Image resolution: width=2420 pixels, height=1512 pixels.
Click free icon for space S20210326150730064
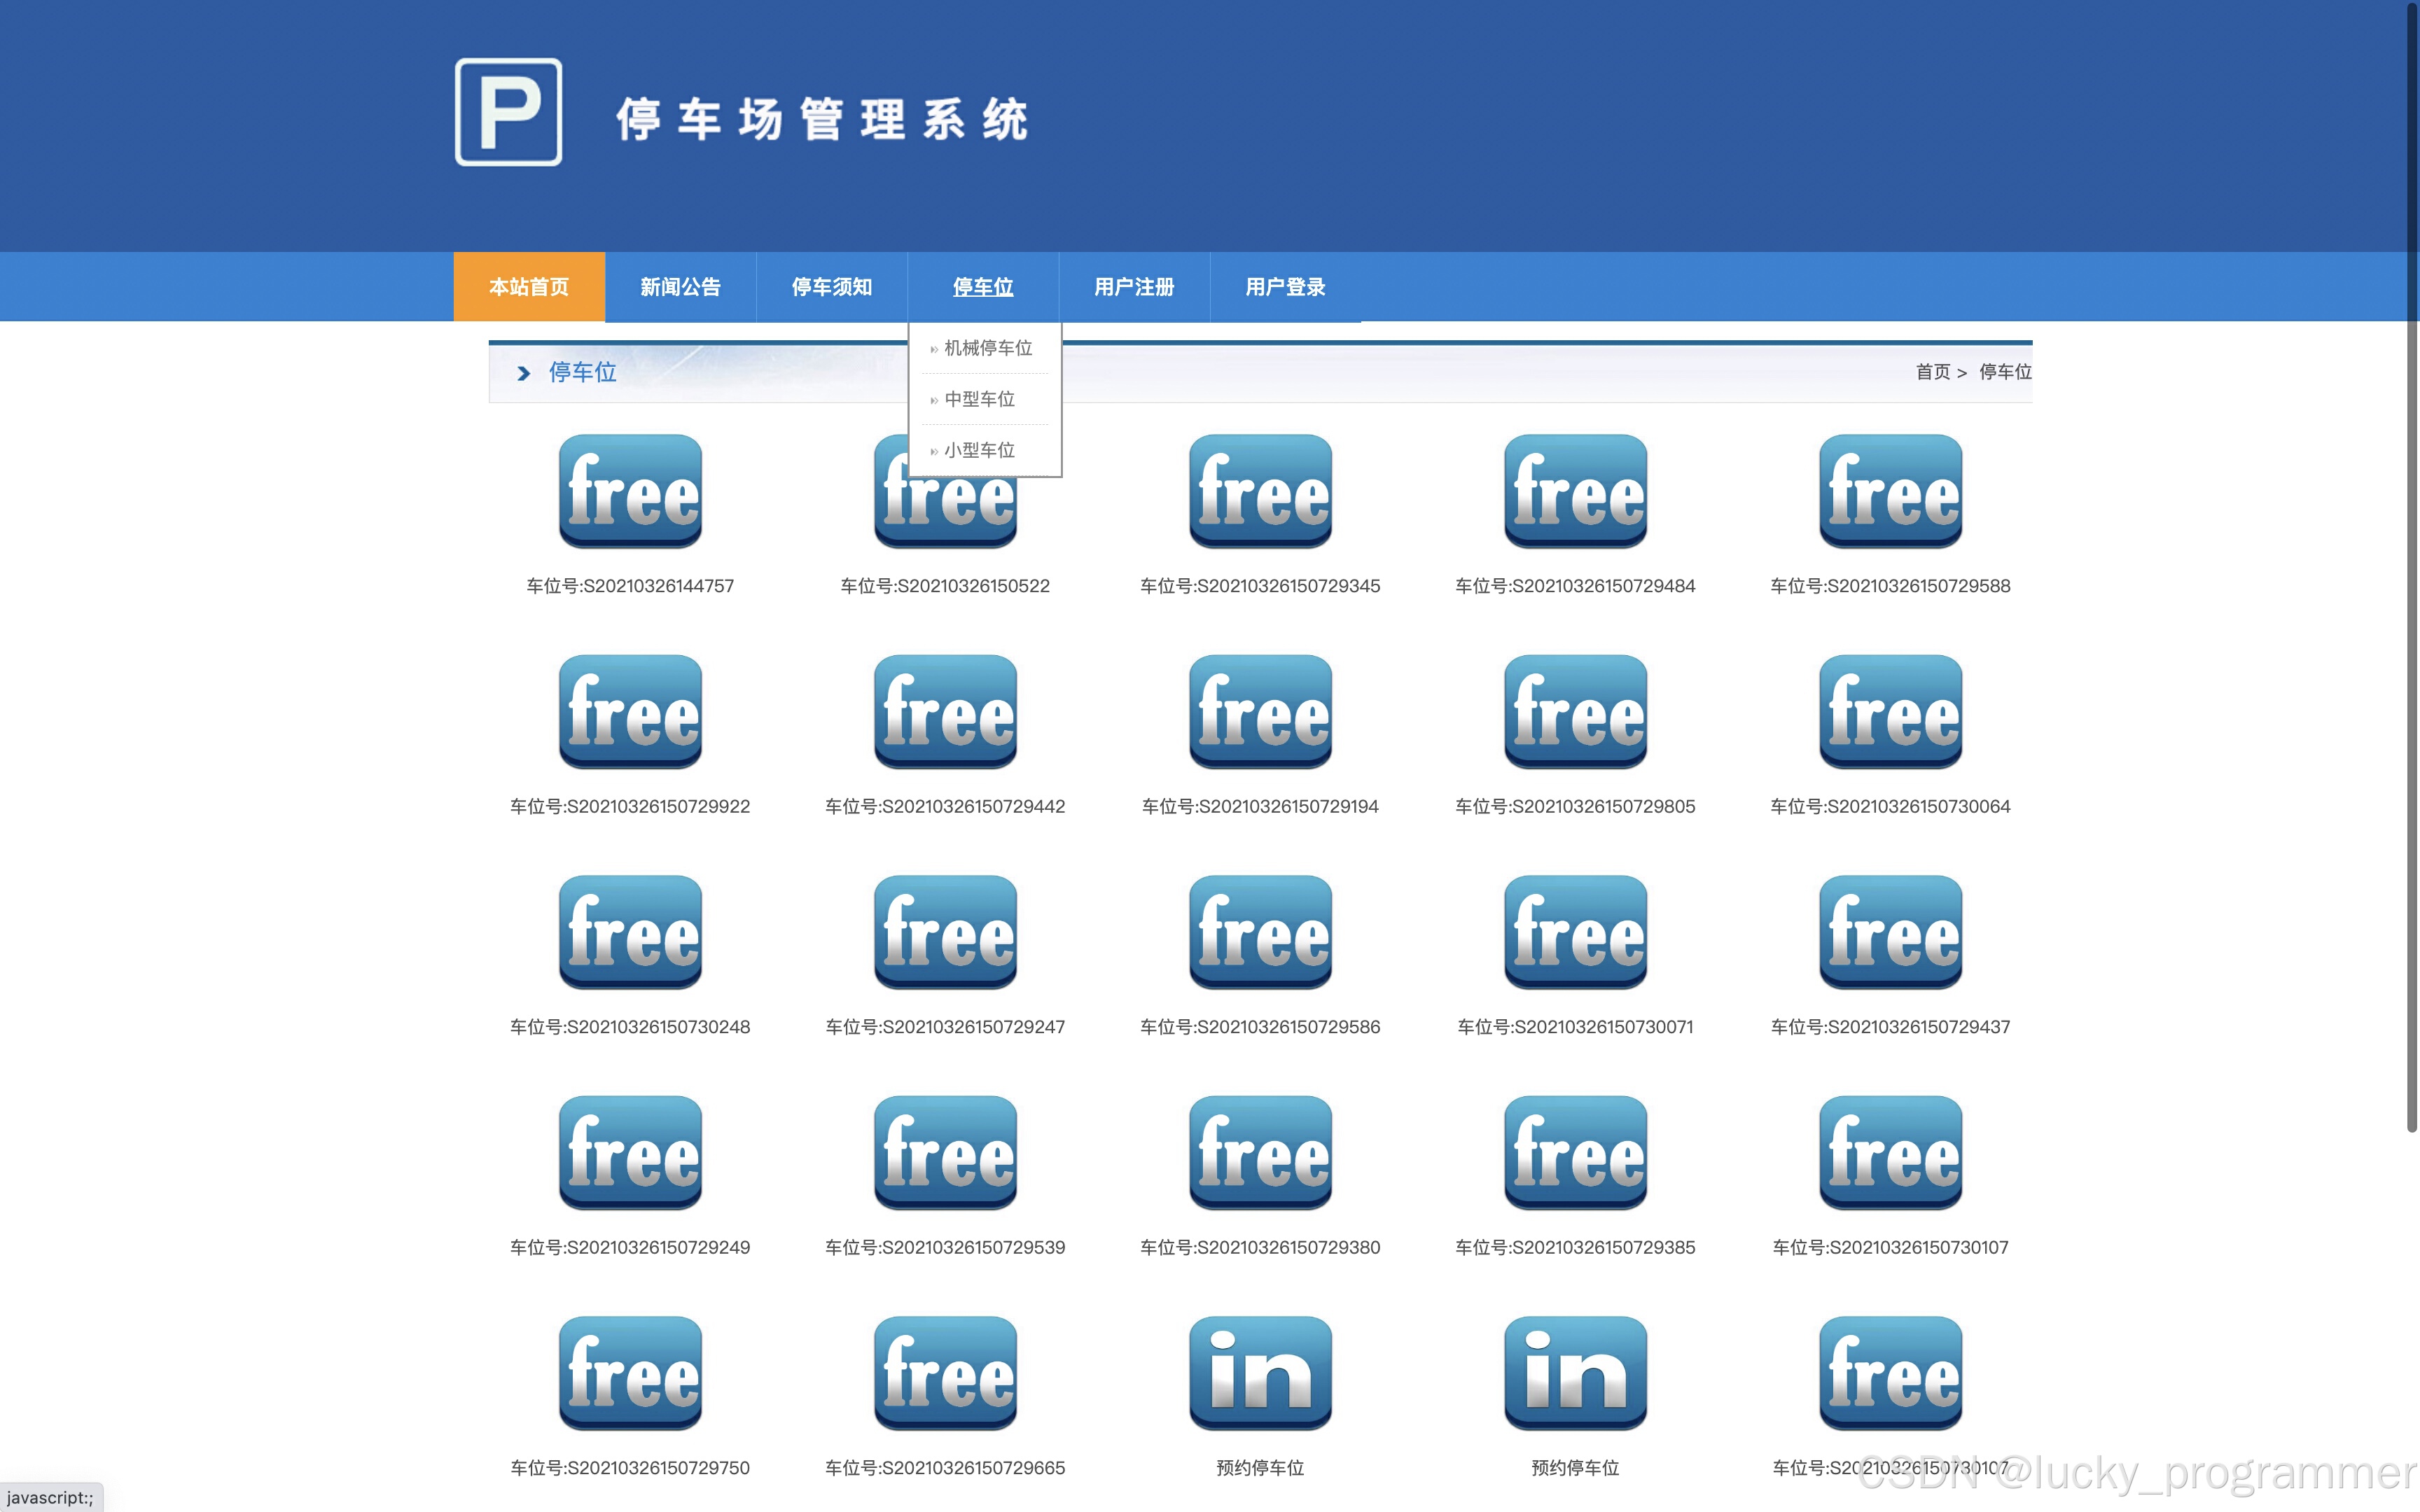[1890, 711]
